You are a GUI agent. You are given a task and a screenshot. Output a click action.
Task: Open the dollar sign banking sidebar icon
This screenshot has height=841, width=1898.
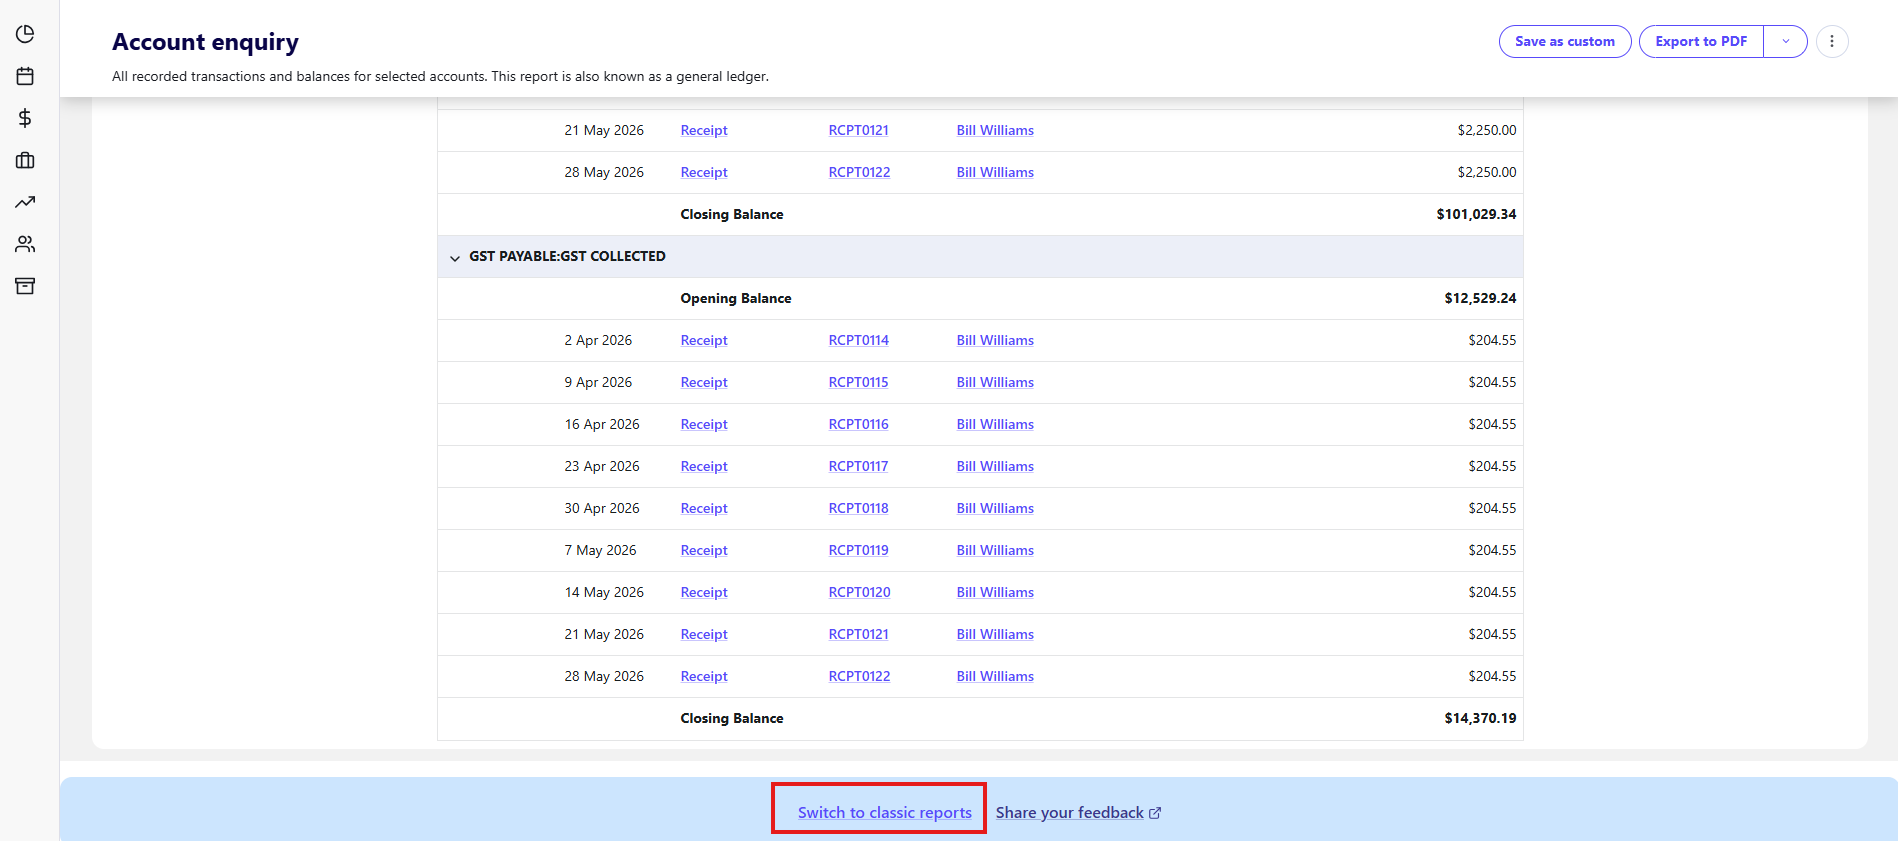[x=25, y=118]
